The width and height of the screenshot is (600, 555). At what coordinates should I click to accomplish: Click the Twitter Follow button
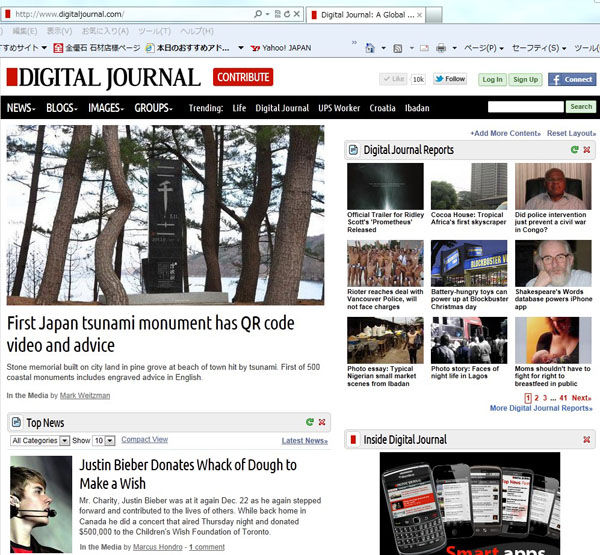450,79
